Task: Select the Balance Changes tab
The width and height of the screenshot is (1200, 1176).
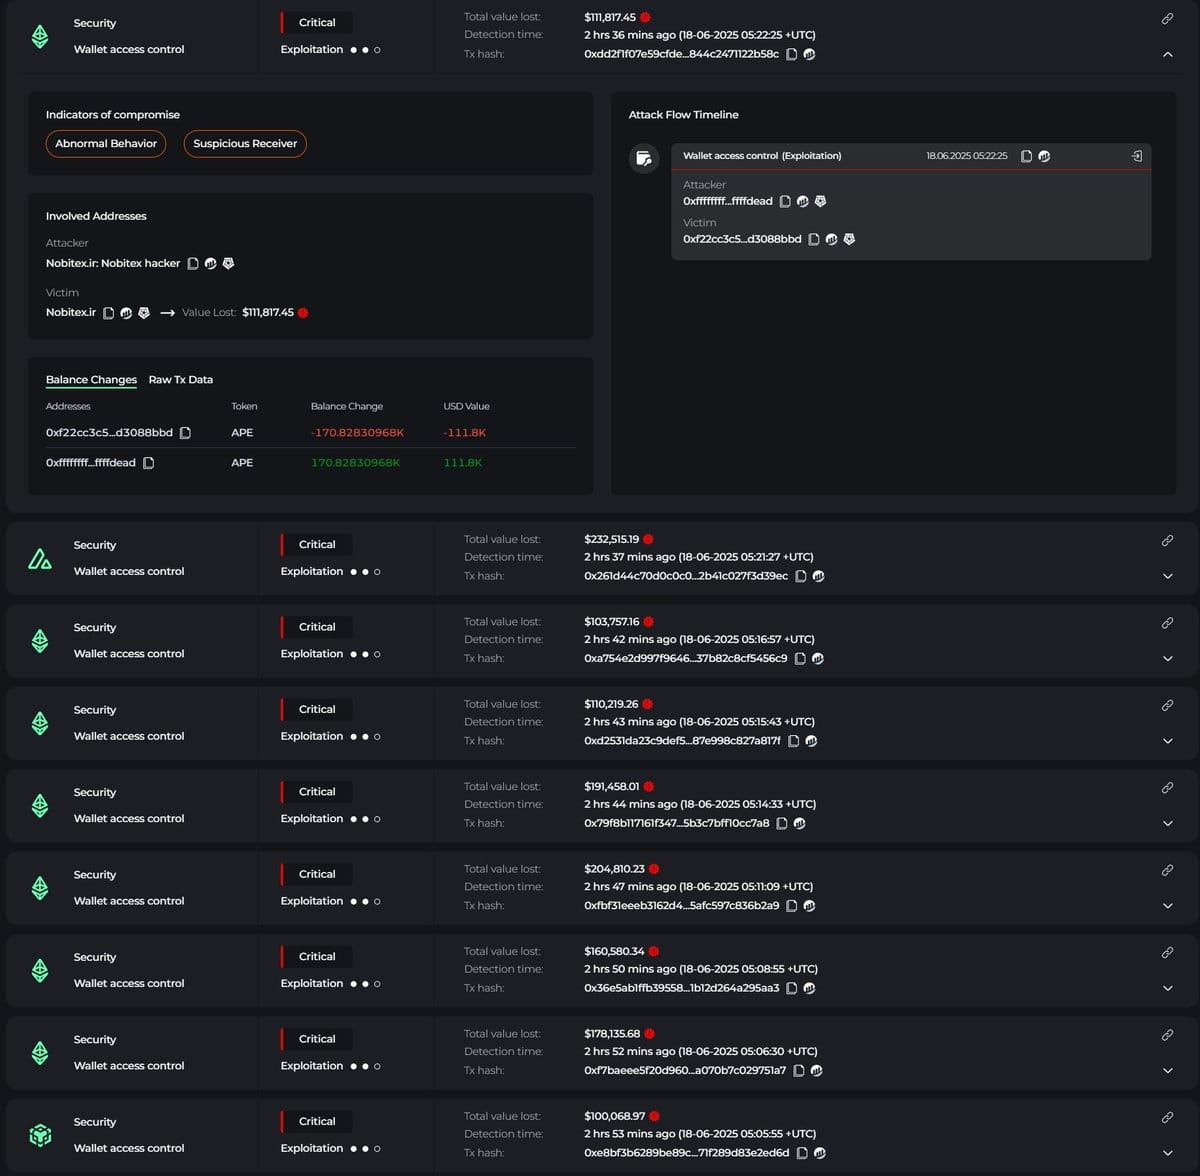Action: [x=91, y=380]
